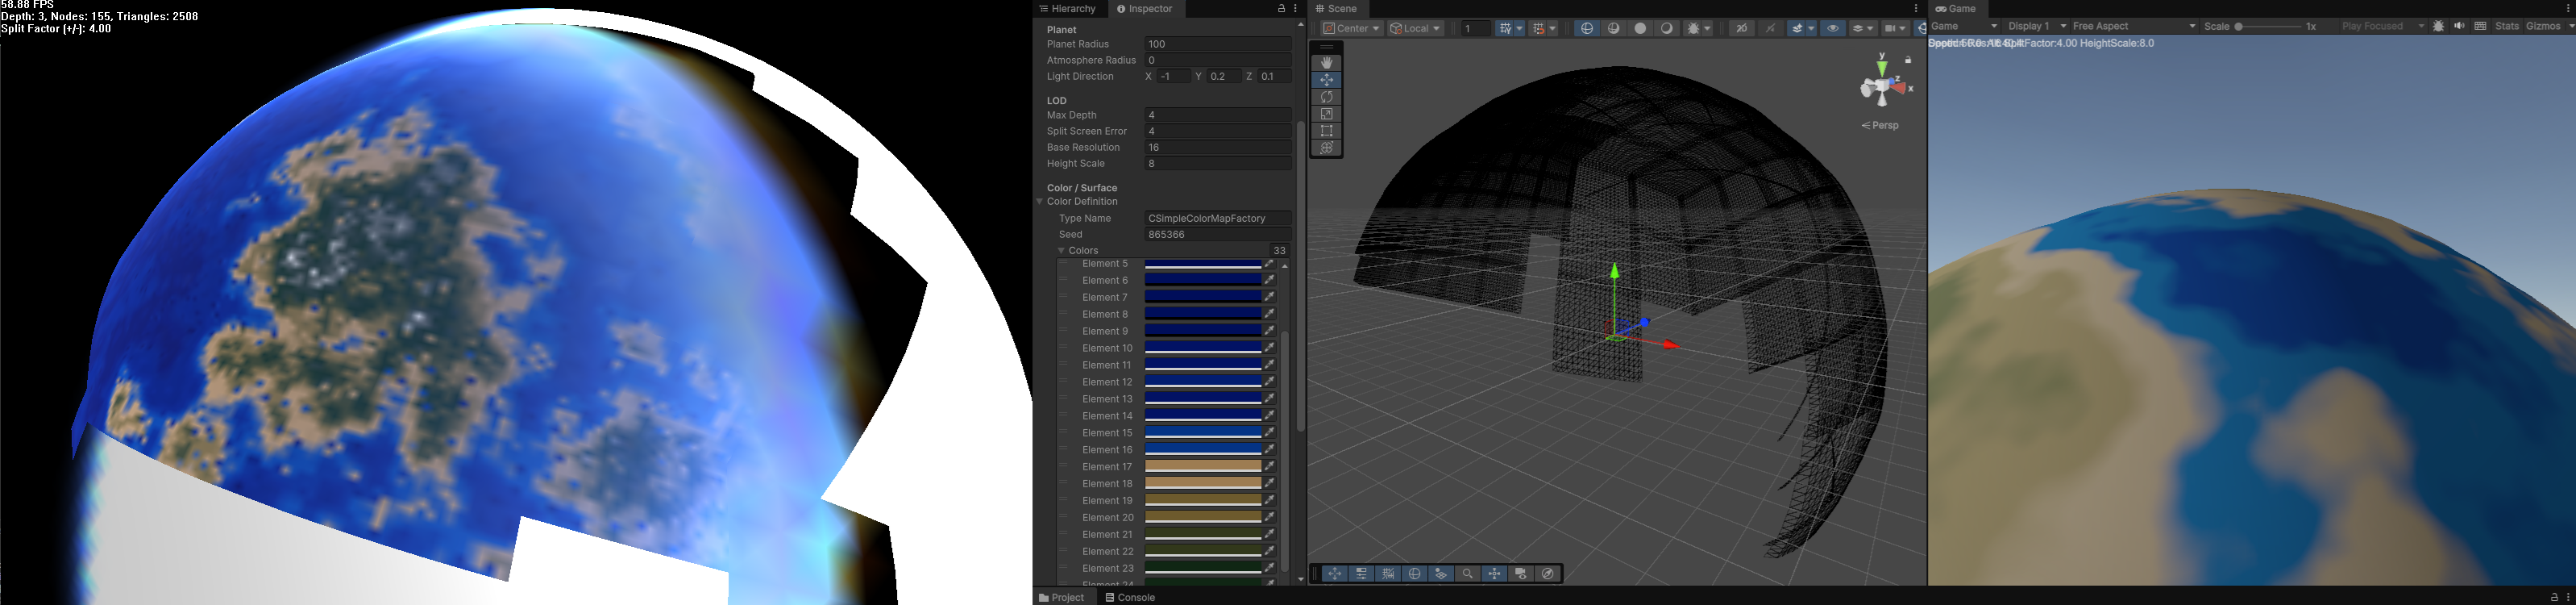Image resolution: width=2576 pixels, height=605 pixels.
Task: Click the Cameras overlay icon in bottom bar
Action: pos(1522,574)
